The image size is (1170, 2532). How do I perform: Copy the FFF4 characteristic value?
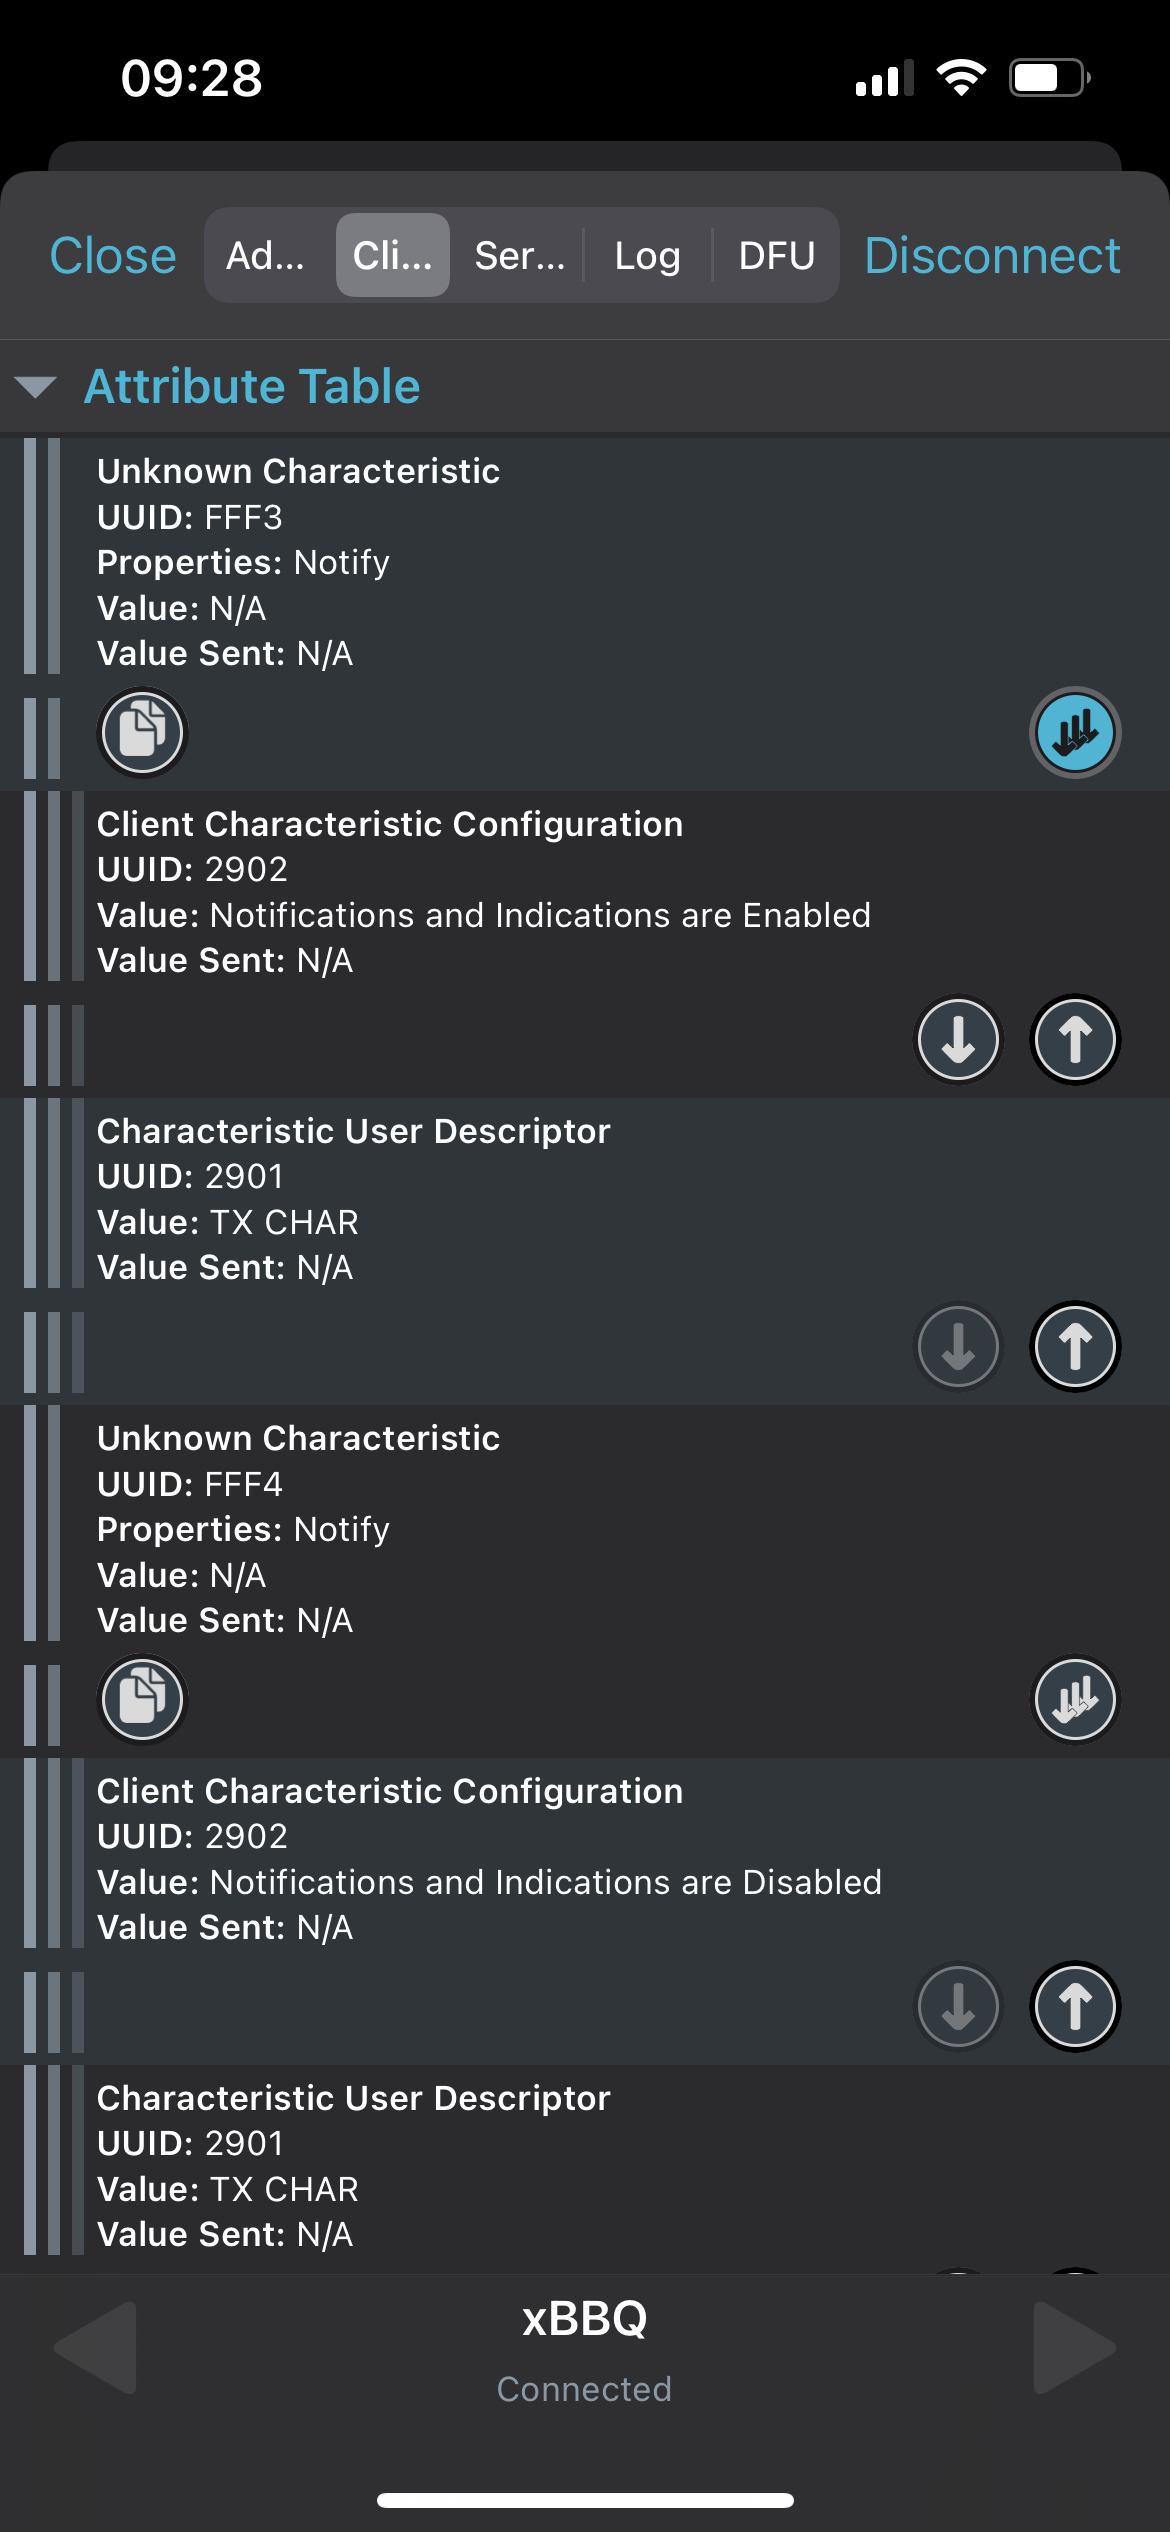[142, 1699]
